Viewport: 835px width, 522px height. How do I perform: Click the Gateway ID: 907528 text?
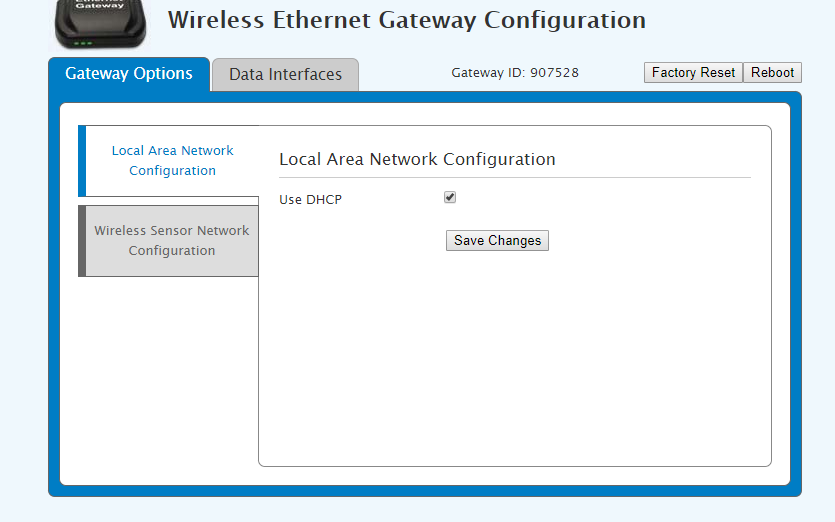[x=515, y=73]
